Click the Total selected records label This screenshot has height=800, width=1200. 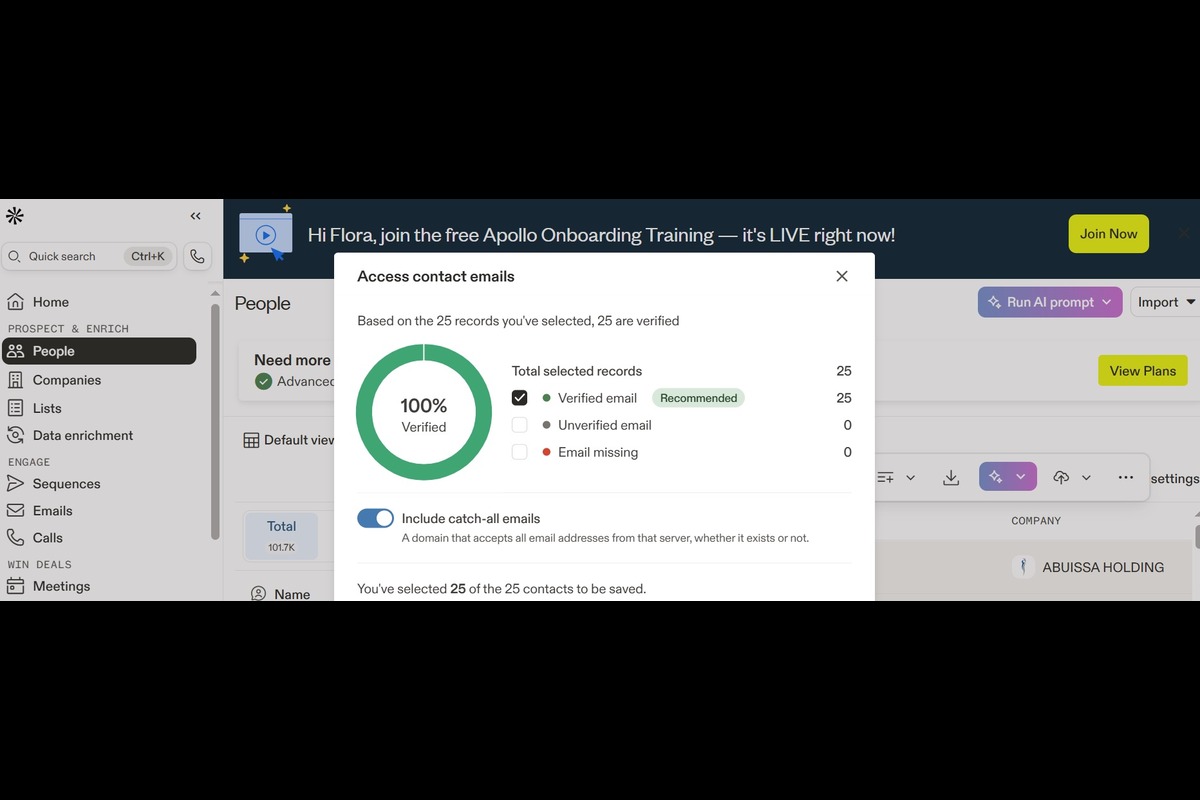[577, 371]
